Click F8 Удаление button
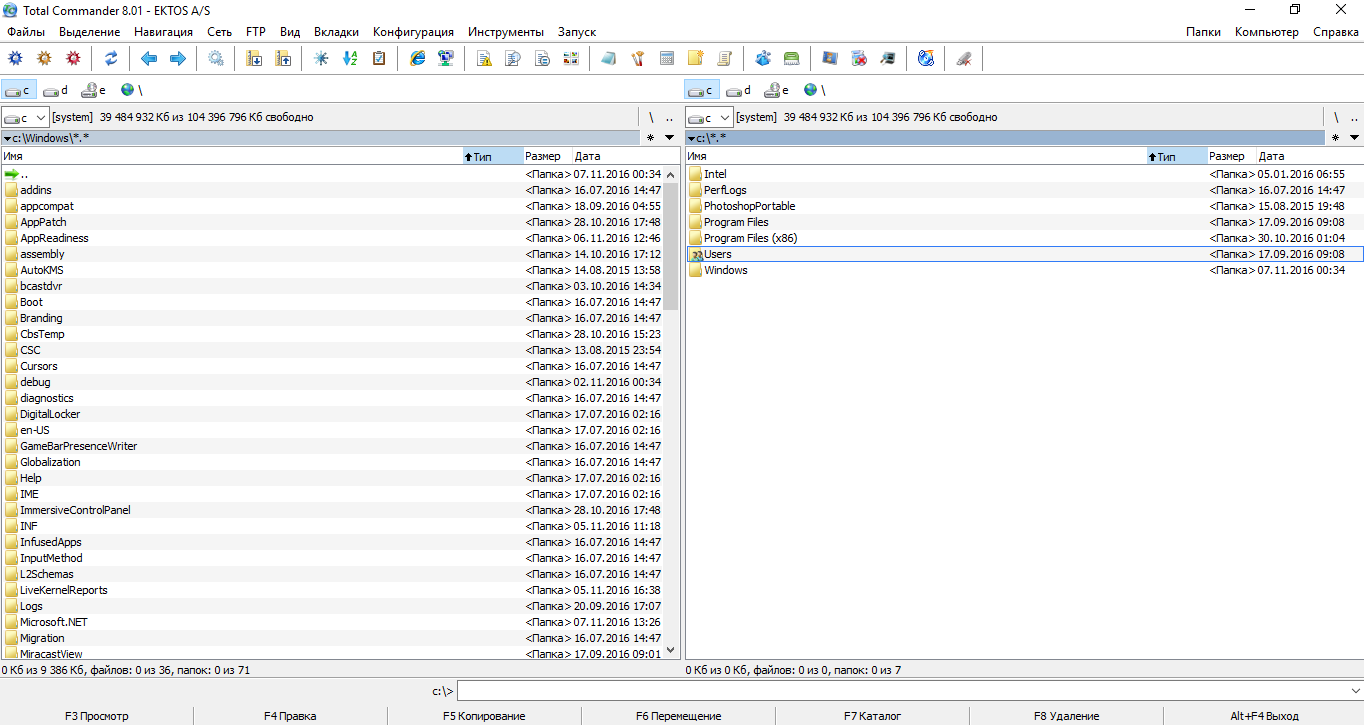The height and width of the screenshot is (725, 1364). pyautogui.click(x=1066, y=716)
